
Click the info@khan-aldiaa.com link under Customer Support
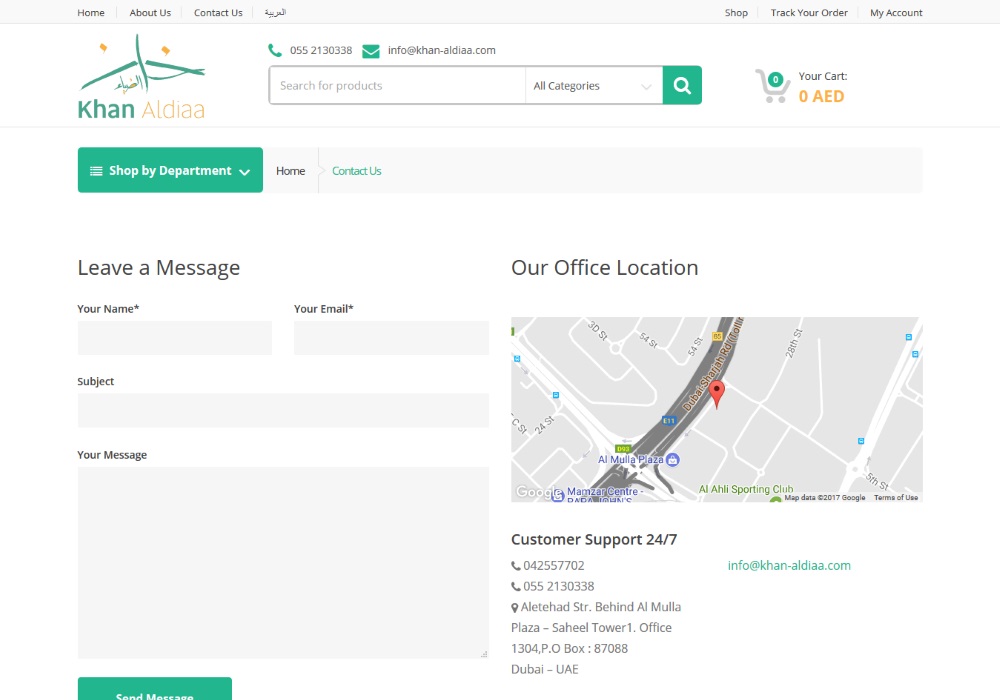point(789,565)
